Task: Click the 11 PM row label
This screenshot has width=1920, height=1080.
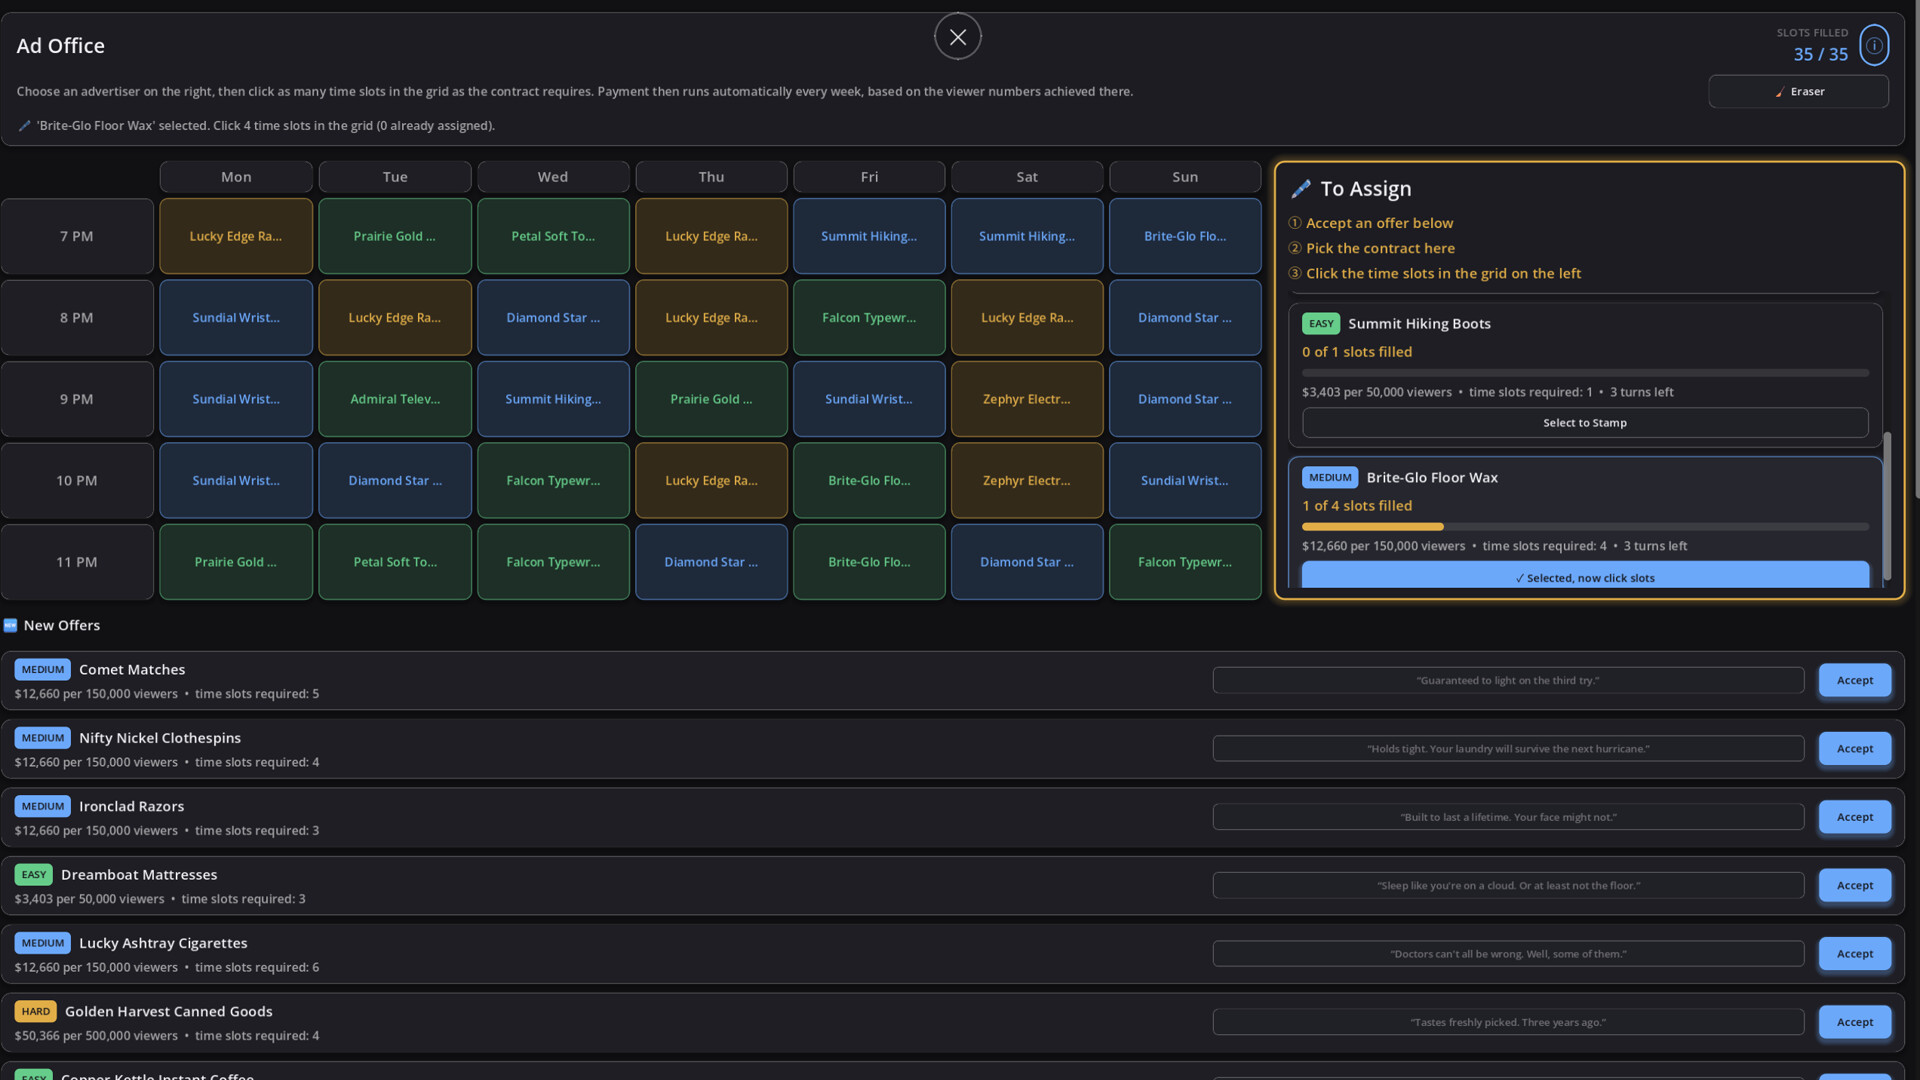Action: tap(77, 562)
